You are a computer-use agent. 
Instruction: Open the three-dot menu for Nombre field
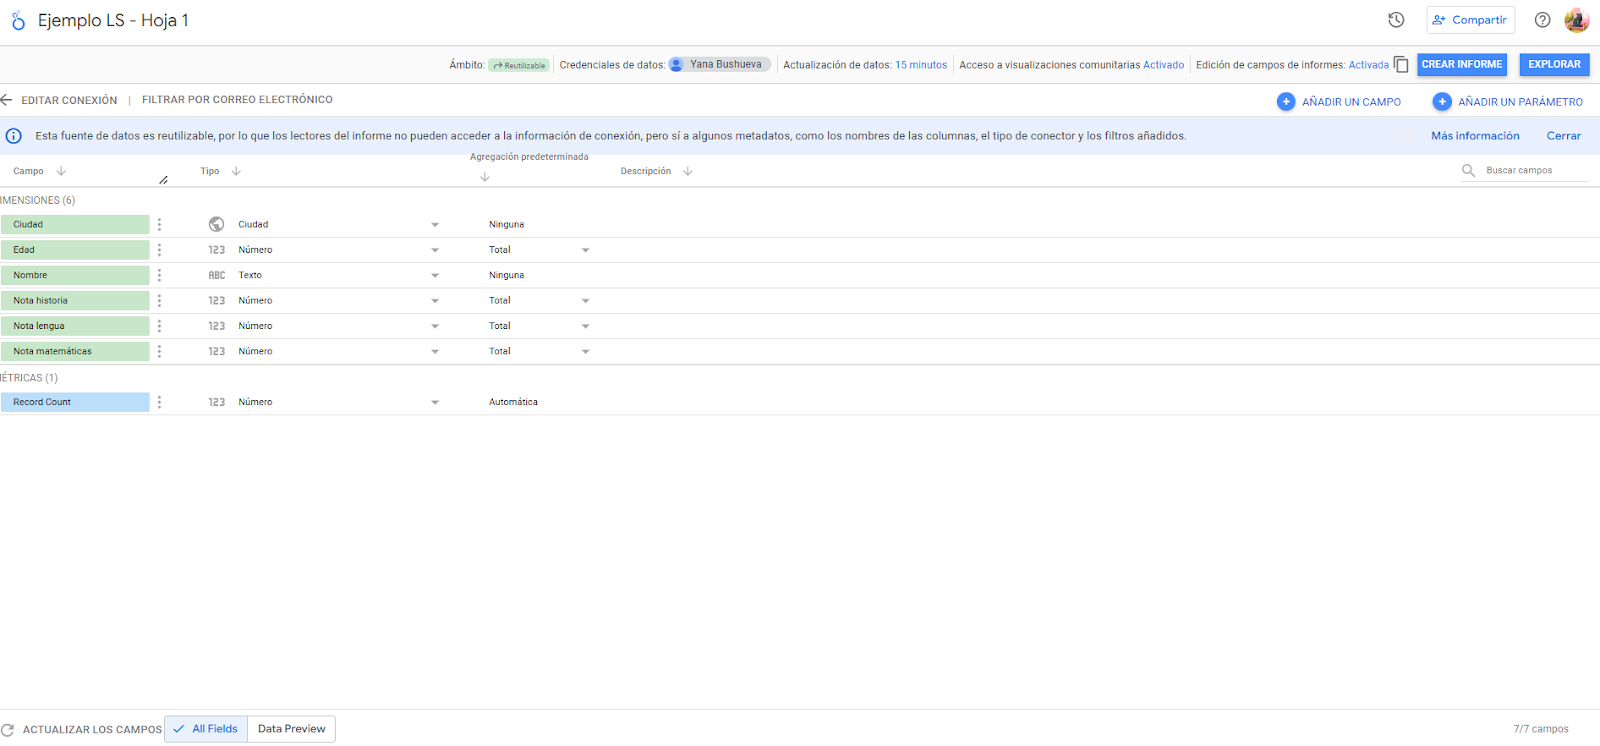click(159, 275)
